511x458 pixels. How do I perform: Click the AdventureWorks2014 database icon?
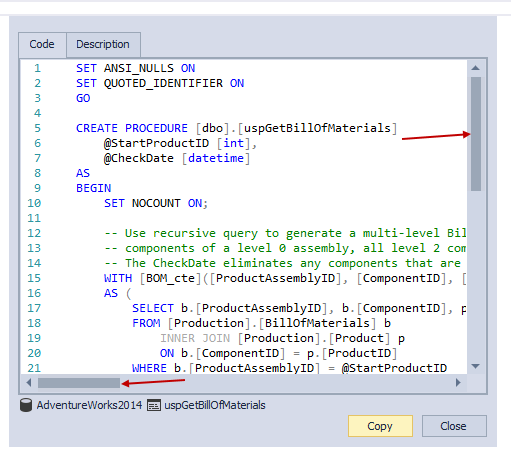26,405
